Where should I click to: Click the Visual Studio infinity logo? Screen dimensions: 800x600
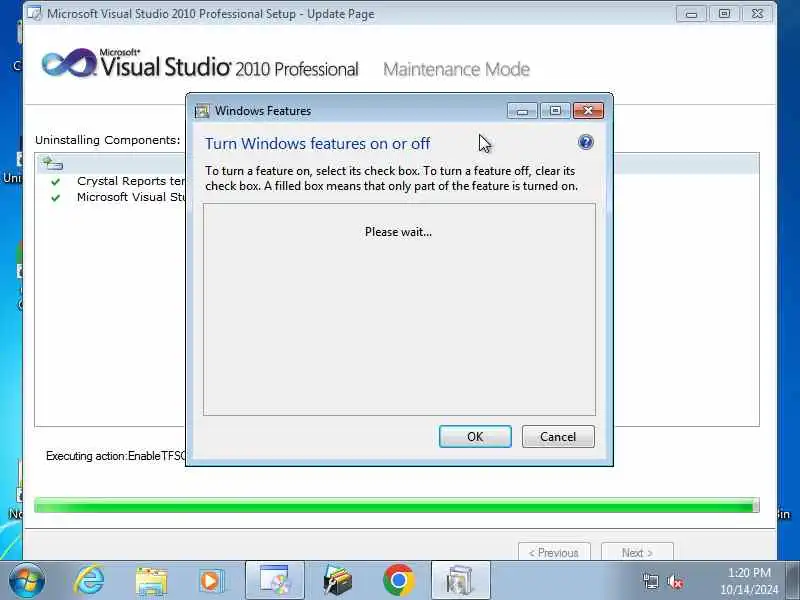click(x=69, y=63)
